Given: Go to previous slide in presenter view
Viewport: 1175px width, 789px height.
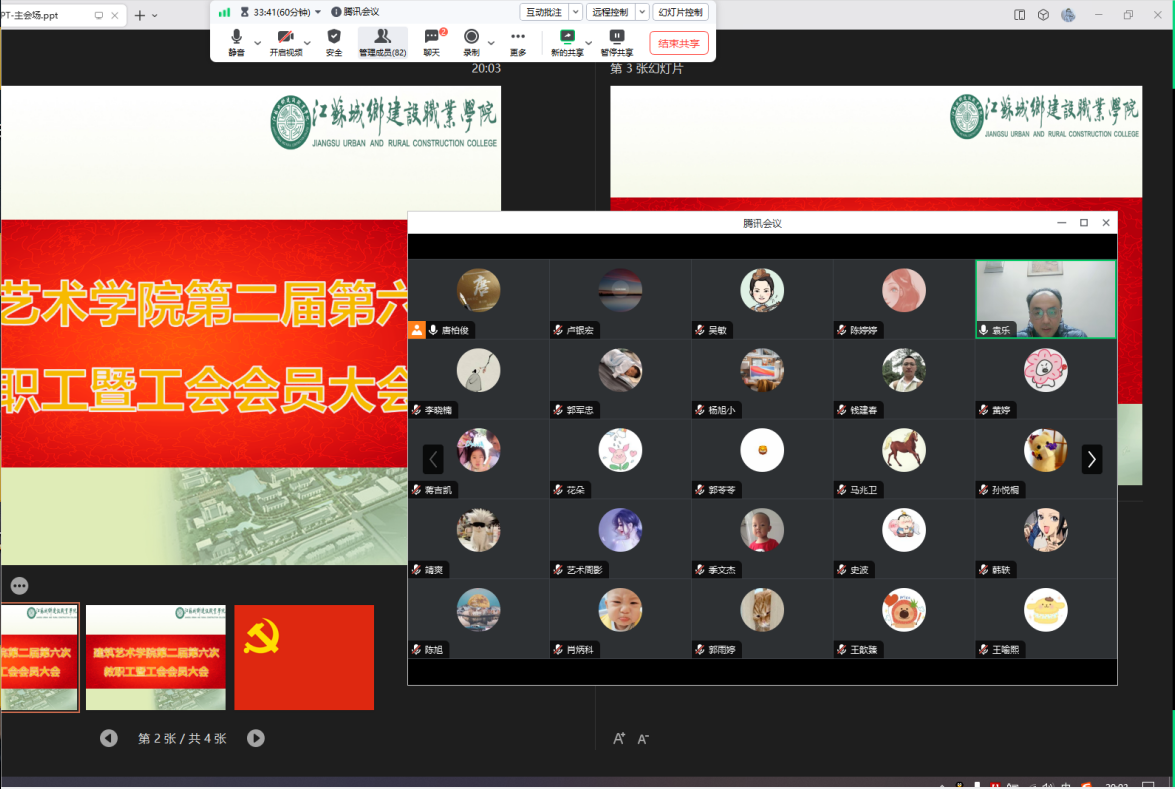Looking at the screenshot, I should [109, 738].
